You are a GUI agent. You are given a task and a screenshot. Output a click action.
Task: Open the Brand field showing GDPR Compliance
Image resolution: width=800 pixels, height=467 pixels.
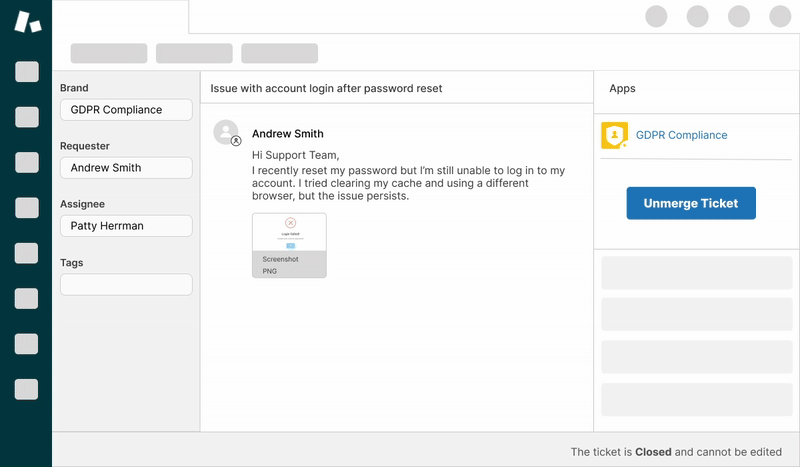pos(126,110)
